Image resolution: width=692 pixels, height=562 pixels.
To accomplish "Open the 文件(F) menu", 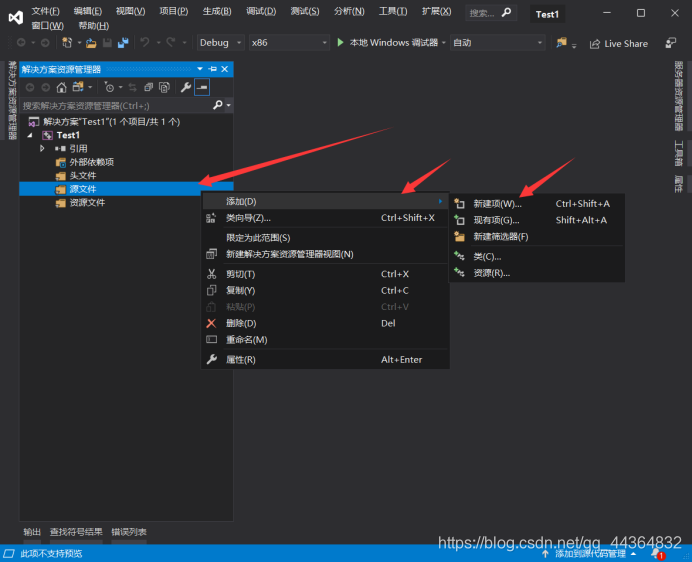I will click(45, 11).
